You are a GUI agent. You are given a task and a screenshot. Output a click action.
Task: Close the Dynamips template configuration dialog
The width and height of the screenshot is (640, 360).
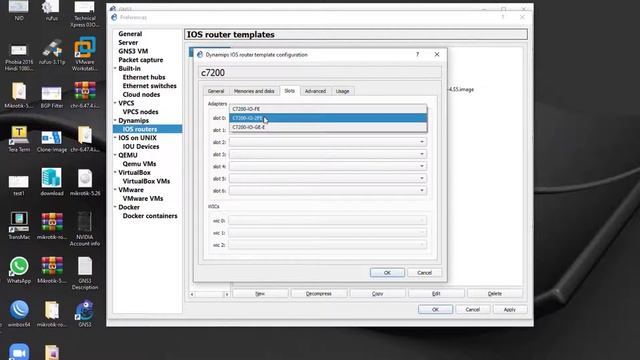tap(437, 54)
